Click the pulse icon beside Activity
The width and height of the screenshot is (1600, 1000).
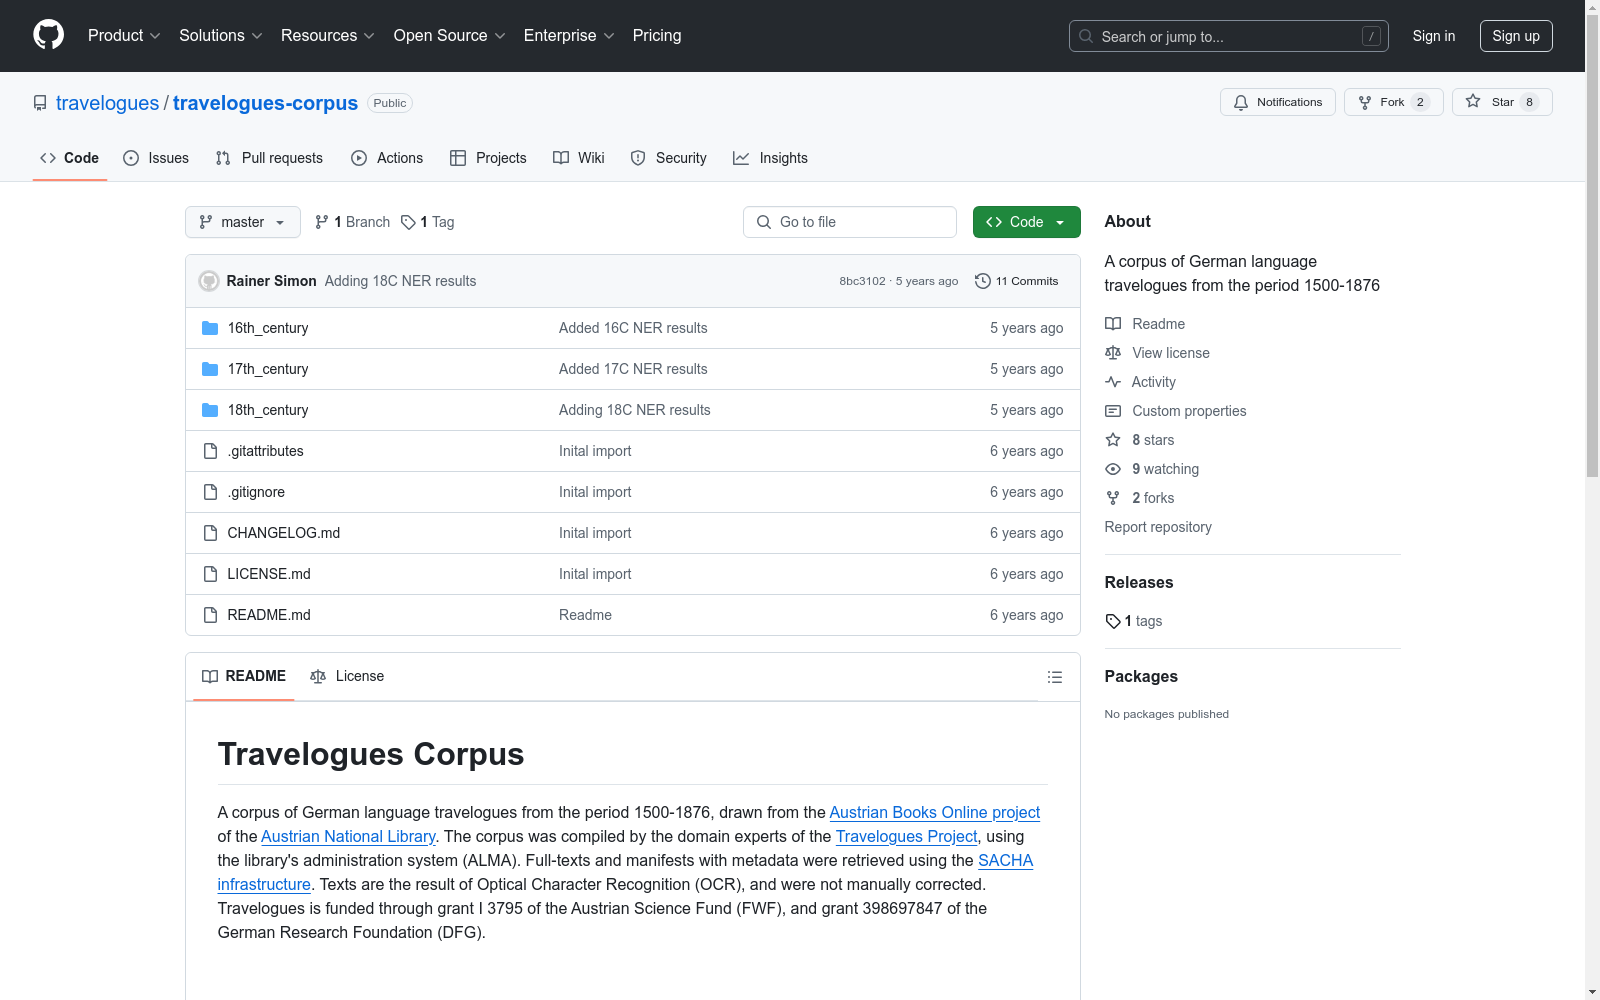pos(1113,382)
